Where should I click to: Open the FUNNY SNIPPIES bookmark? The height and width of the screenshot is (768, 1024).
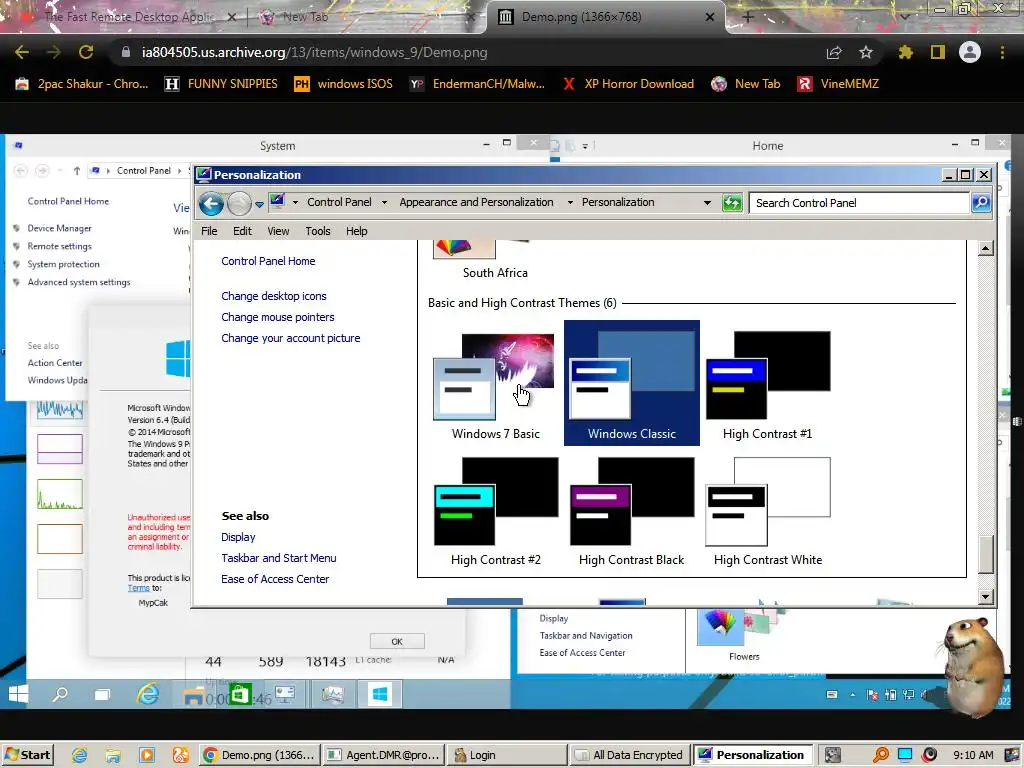tap(221, 84)
